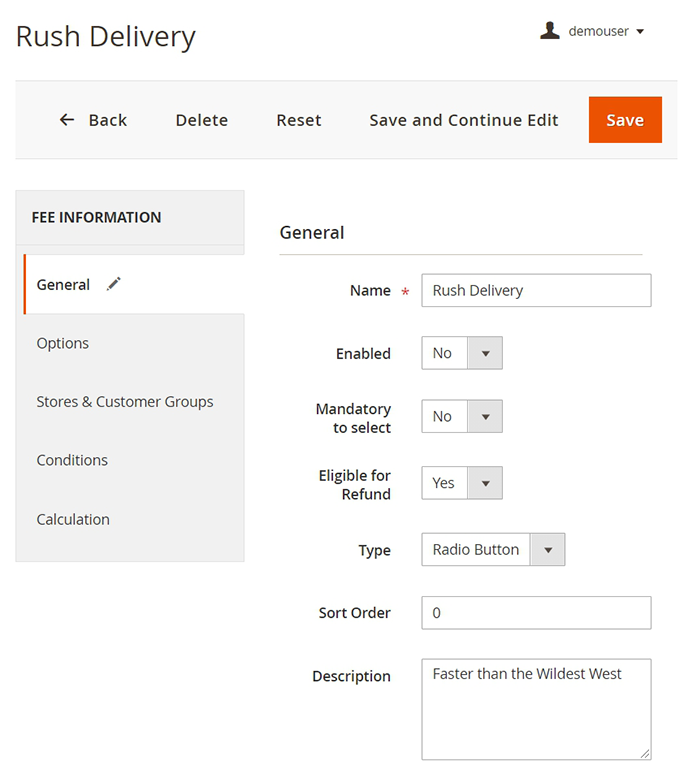Expand the Enabled dropdown

[x=461, y=353]
